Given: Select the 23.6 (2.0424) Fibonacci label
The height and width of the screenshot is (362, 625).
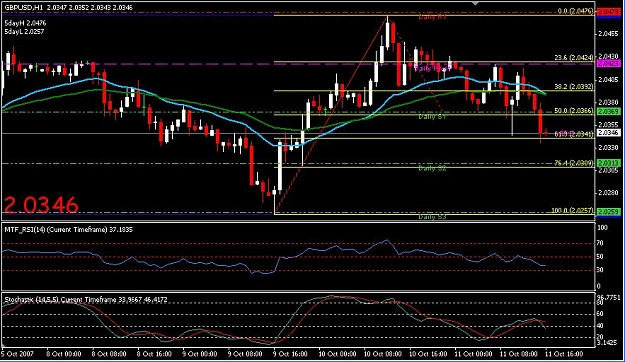Looking at the screenshot, I should click(574, 57).
